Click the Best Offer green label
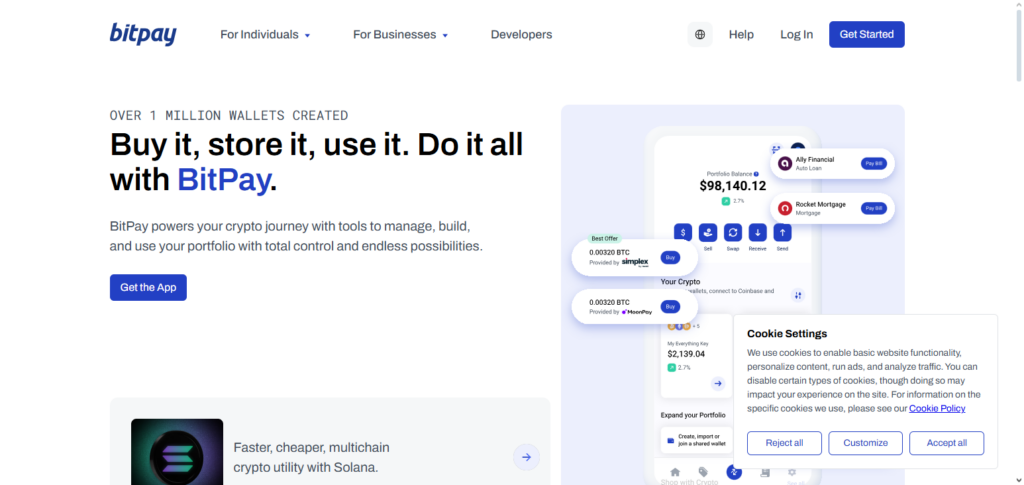Screen dimensions: 1024x485 click(605, 239)
